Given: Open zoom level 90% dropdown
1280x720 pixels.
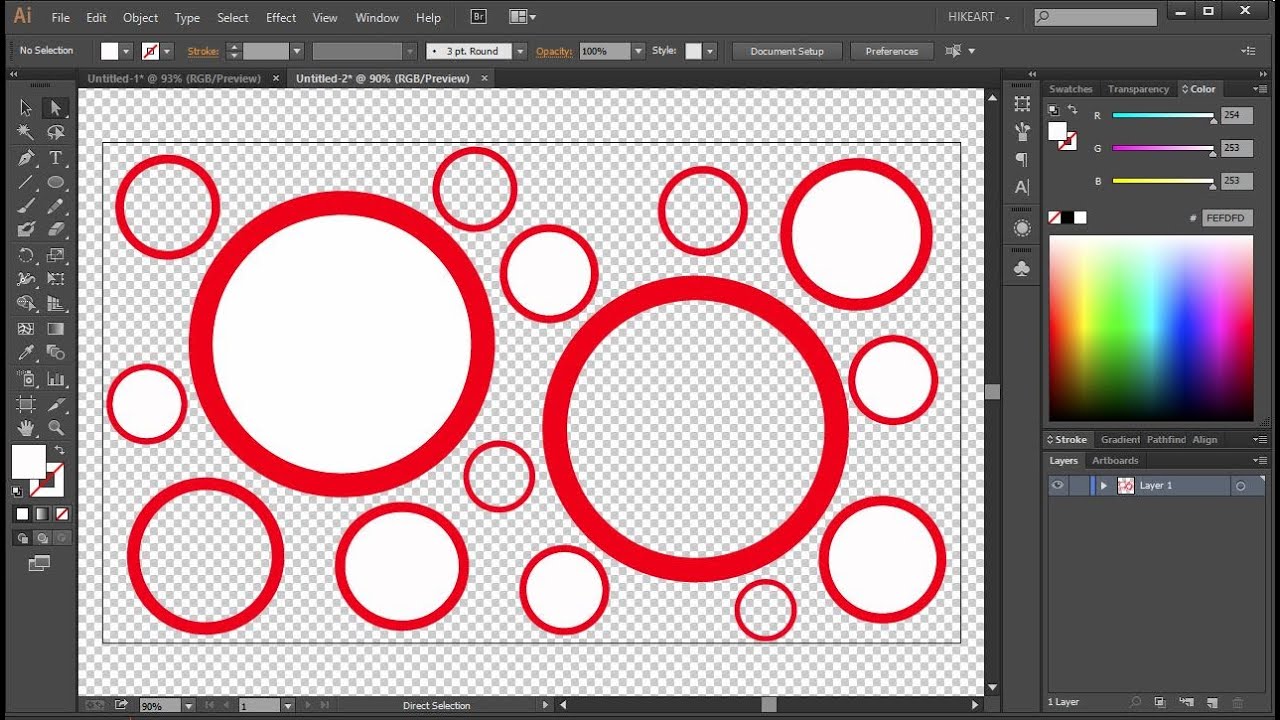Looking at the screenshot, I should click(x=188, y=706).
